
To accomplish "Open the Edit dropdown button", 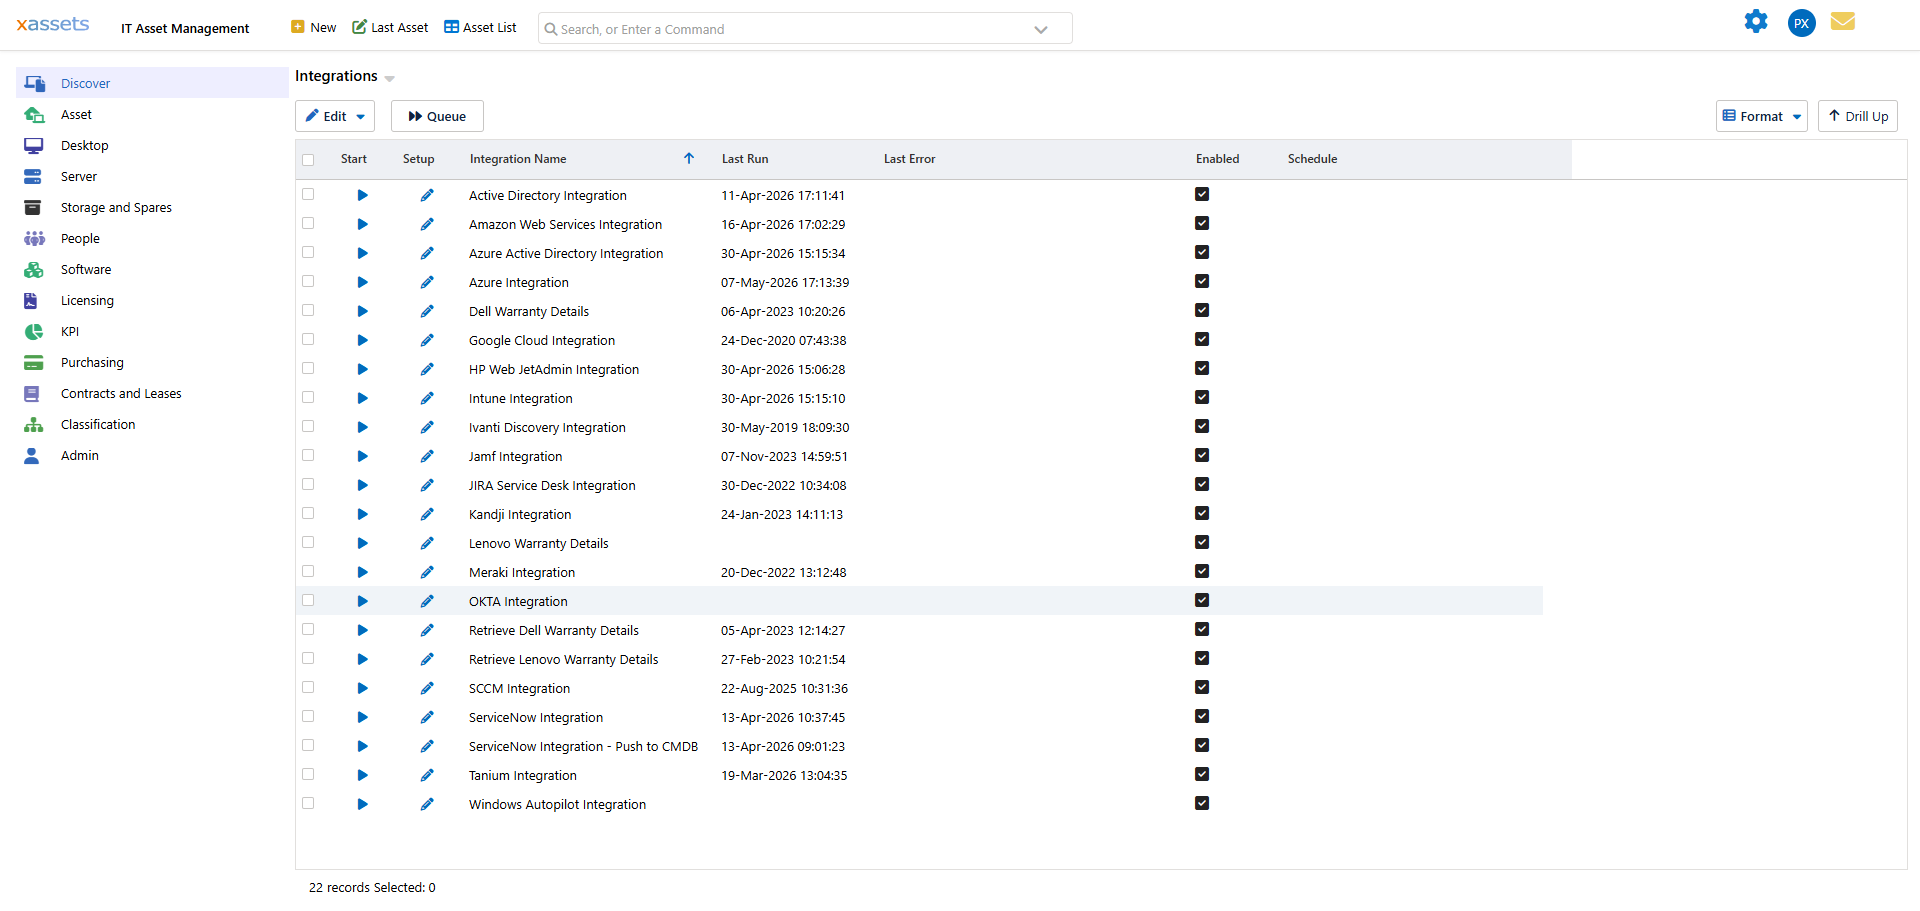I will pos(335,116).
